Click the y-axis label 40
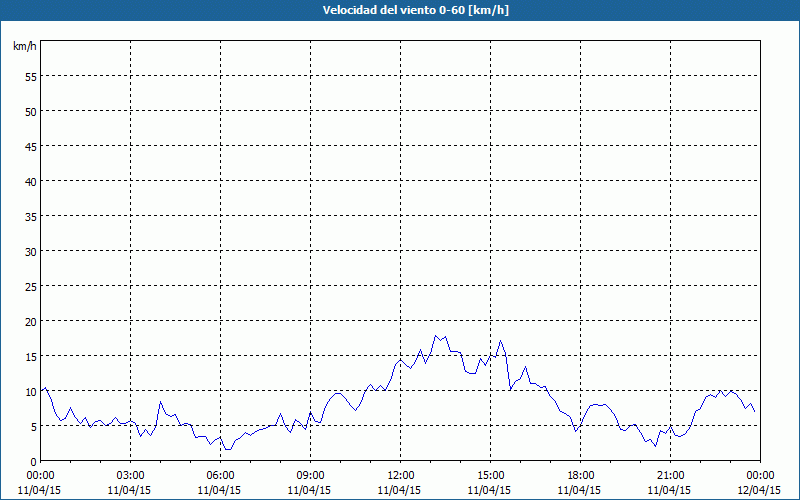 (31, 181)
